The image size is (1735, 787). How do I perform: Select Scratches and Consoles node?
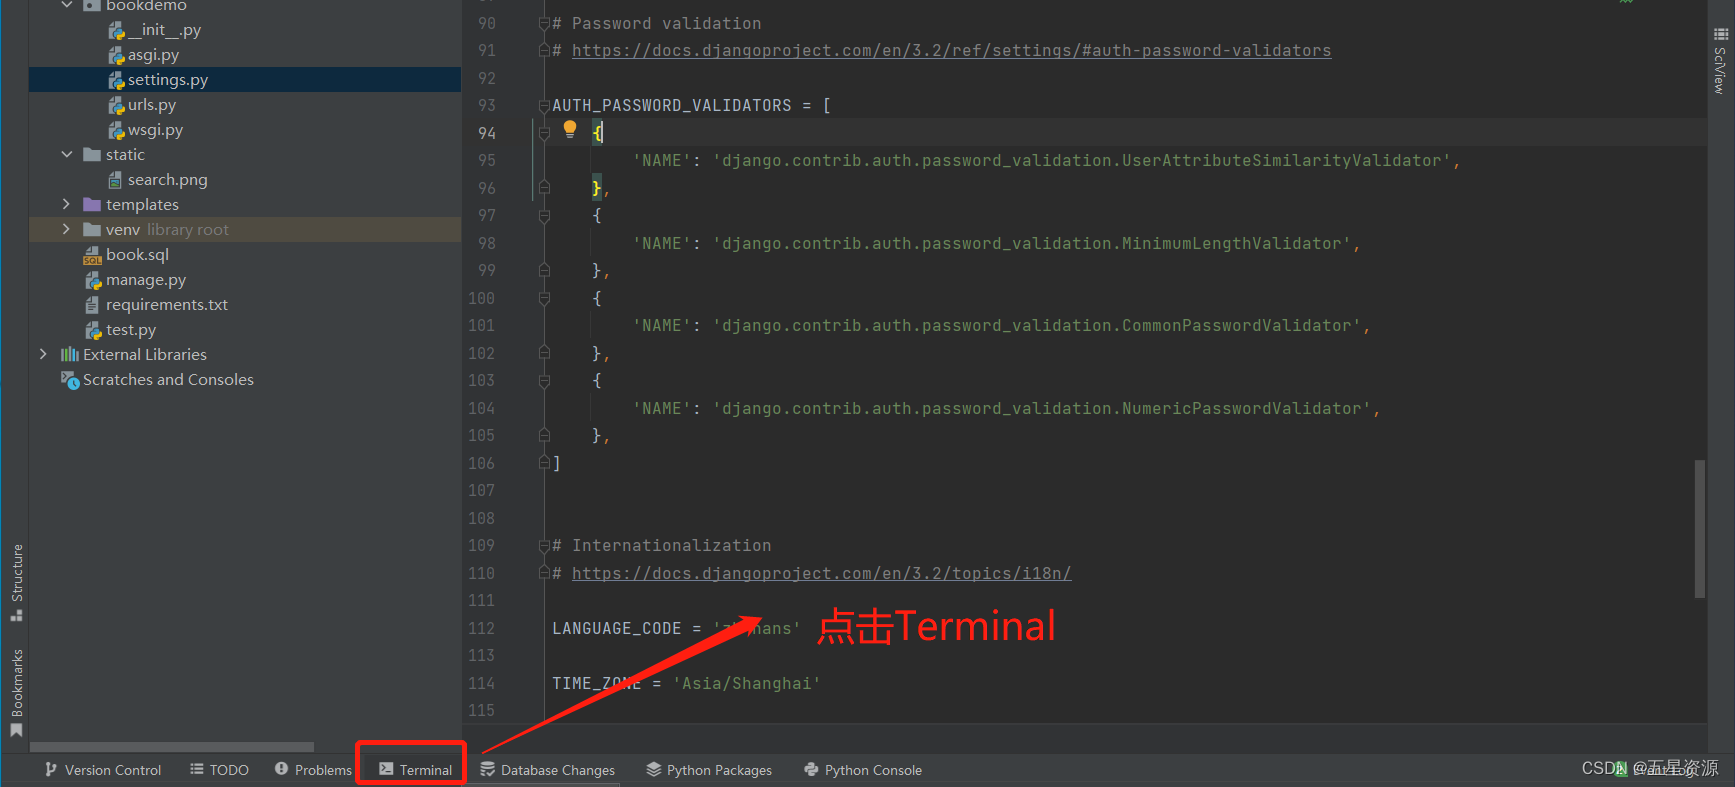(x=168, y=380)
